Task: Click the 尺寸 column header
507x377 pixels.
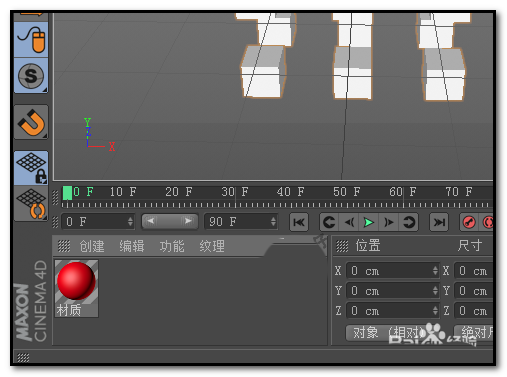Action: coord(470,246)
